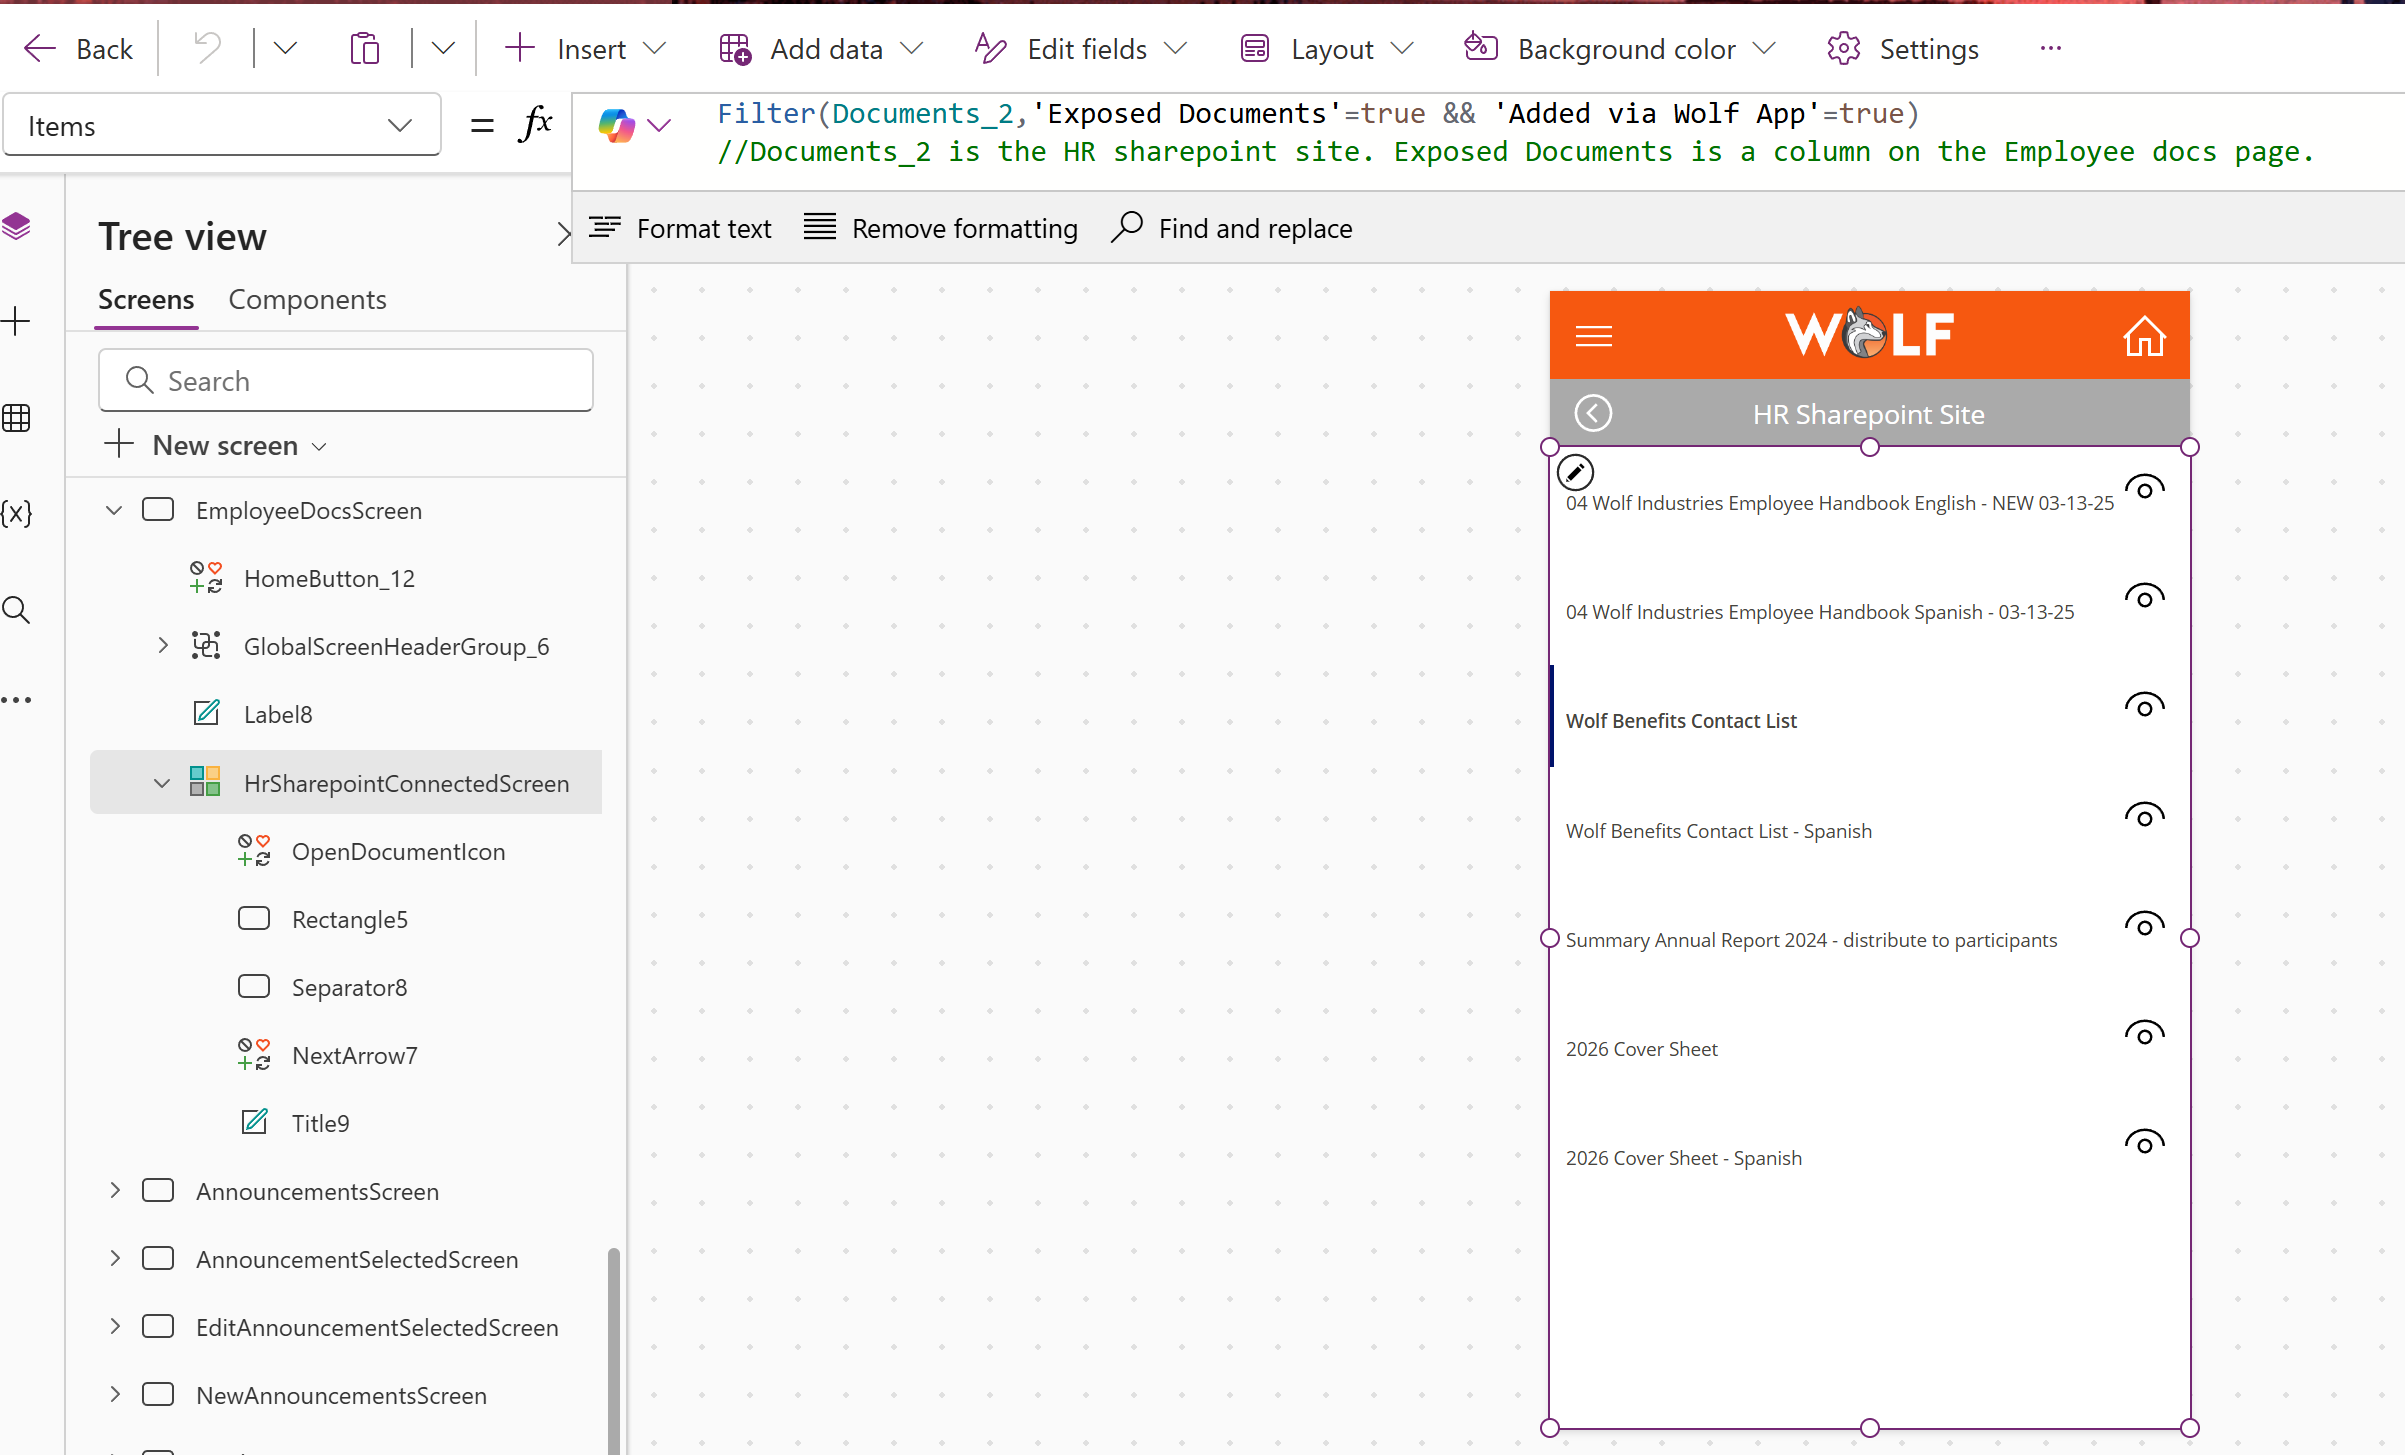Click the fx formula icon
The height and width of the screenshot is (1455, 2405).
(536, 124)
